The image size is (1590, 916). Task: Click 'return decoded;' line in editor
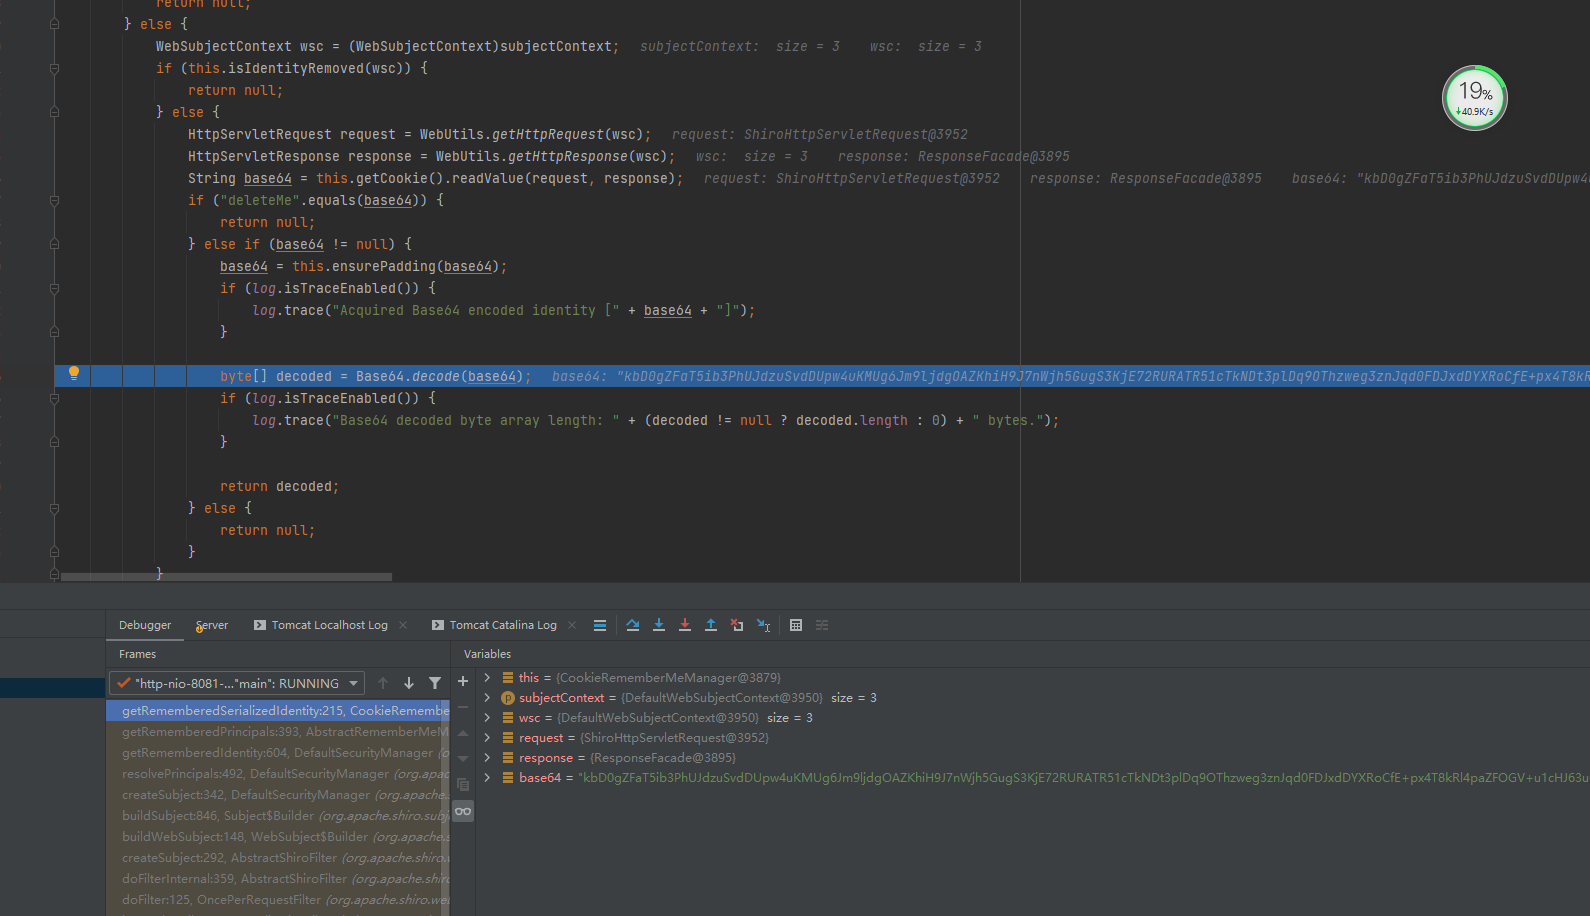tap(280, 486)
